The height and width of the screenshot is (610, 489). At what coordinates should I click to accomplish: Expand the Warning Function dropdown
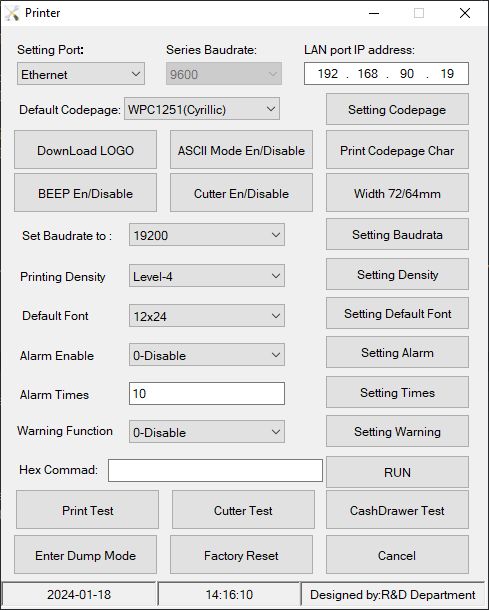(x=207, y=432)
